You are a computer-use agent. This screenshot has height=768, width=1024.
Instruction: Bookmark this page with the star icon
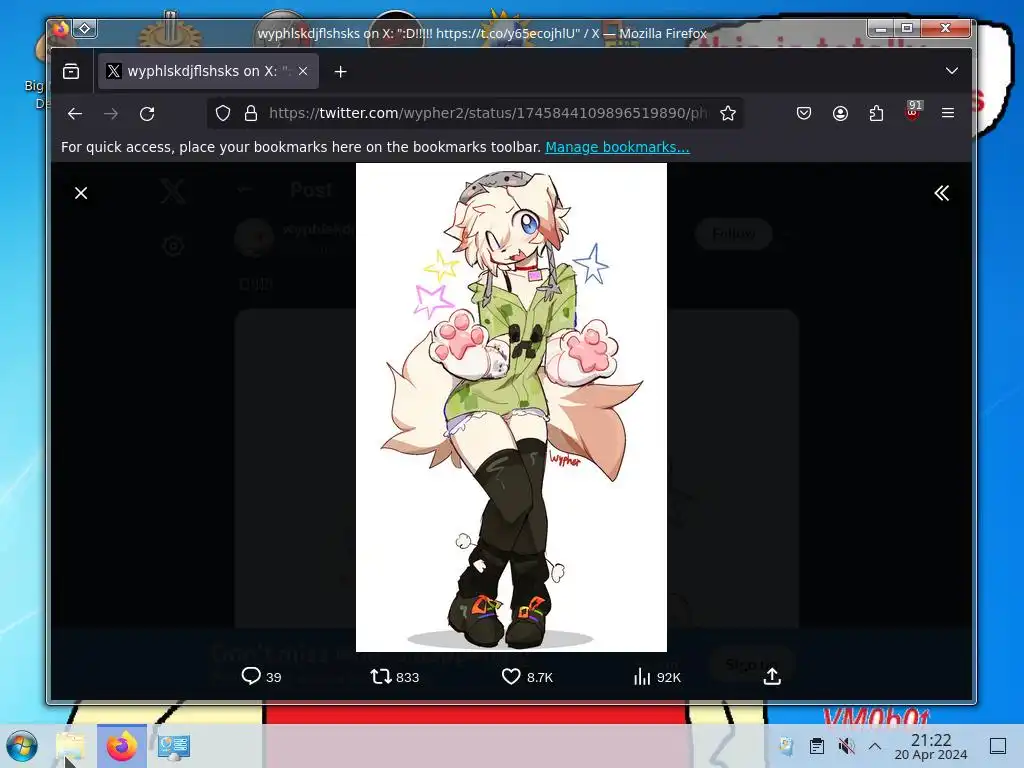pyautogui.click(x=728, y=113)
